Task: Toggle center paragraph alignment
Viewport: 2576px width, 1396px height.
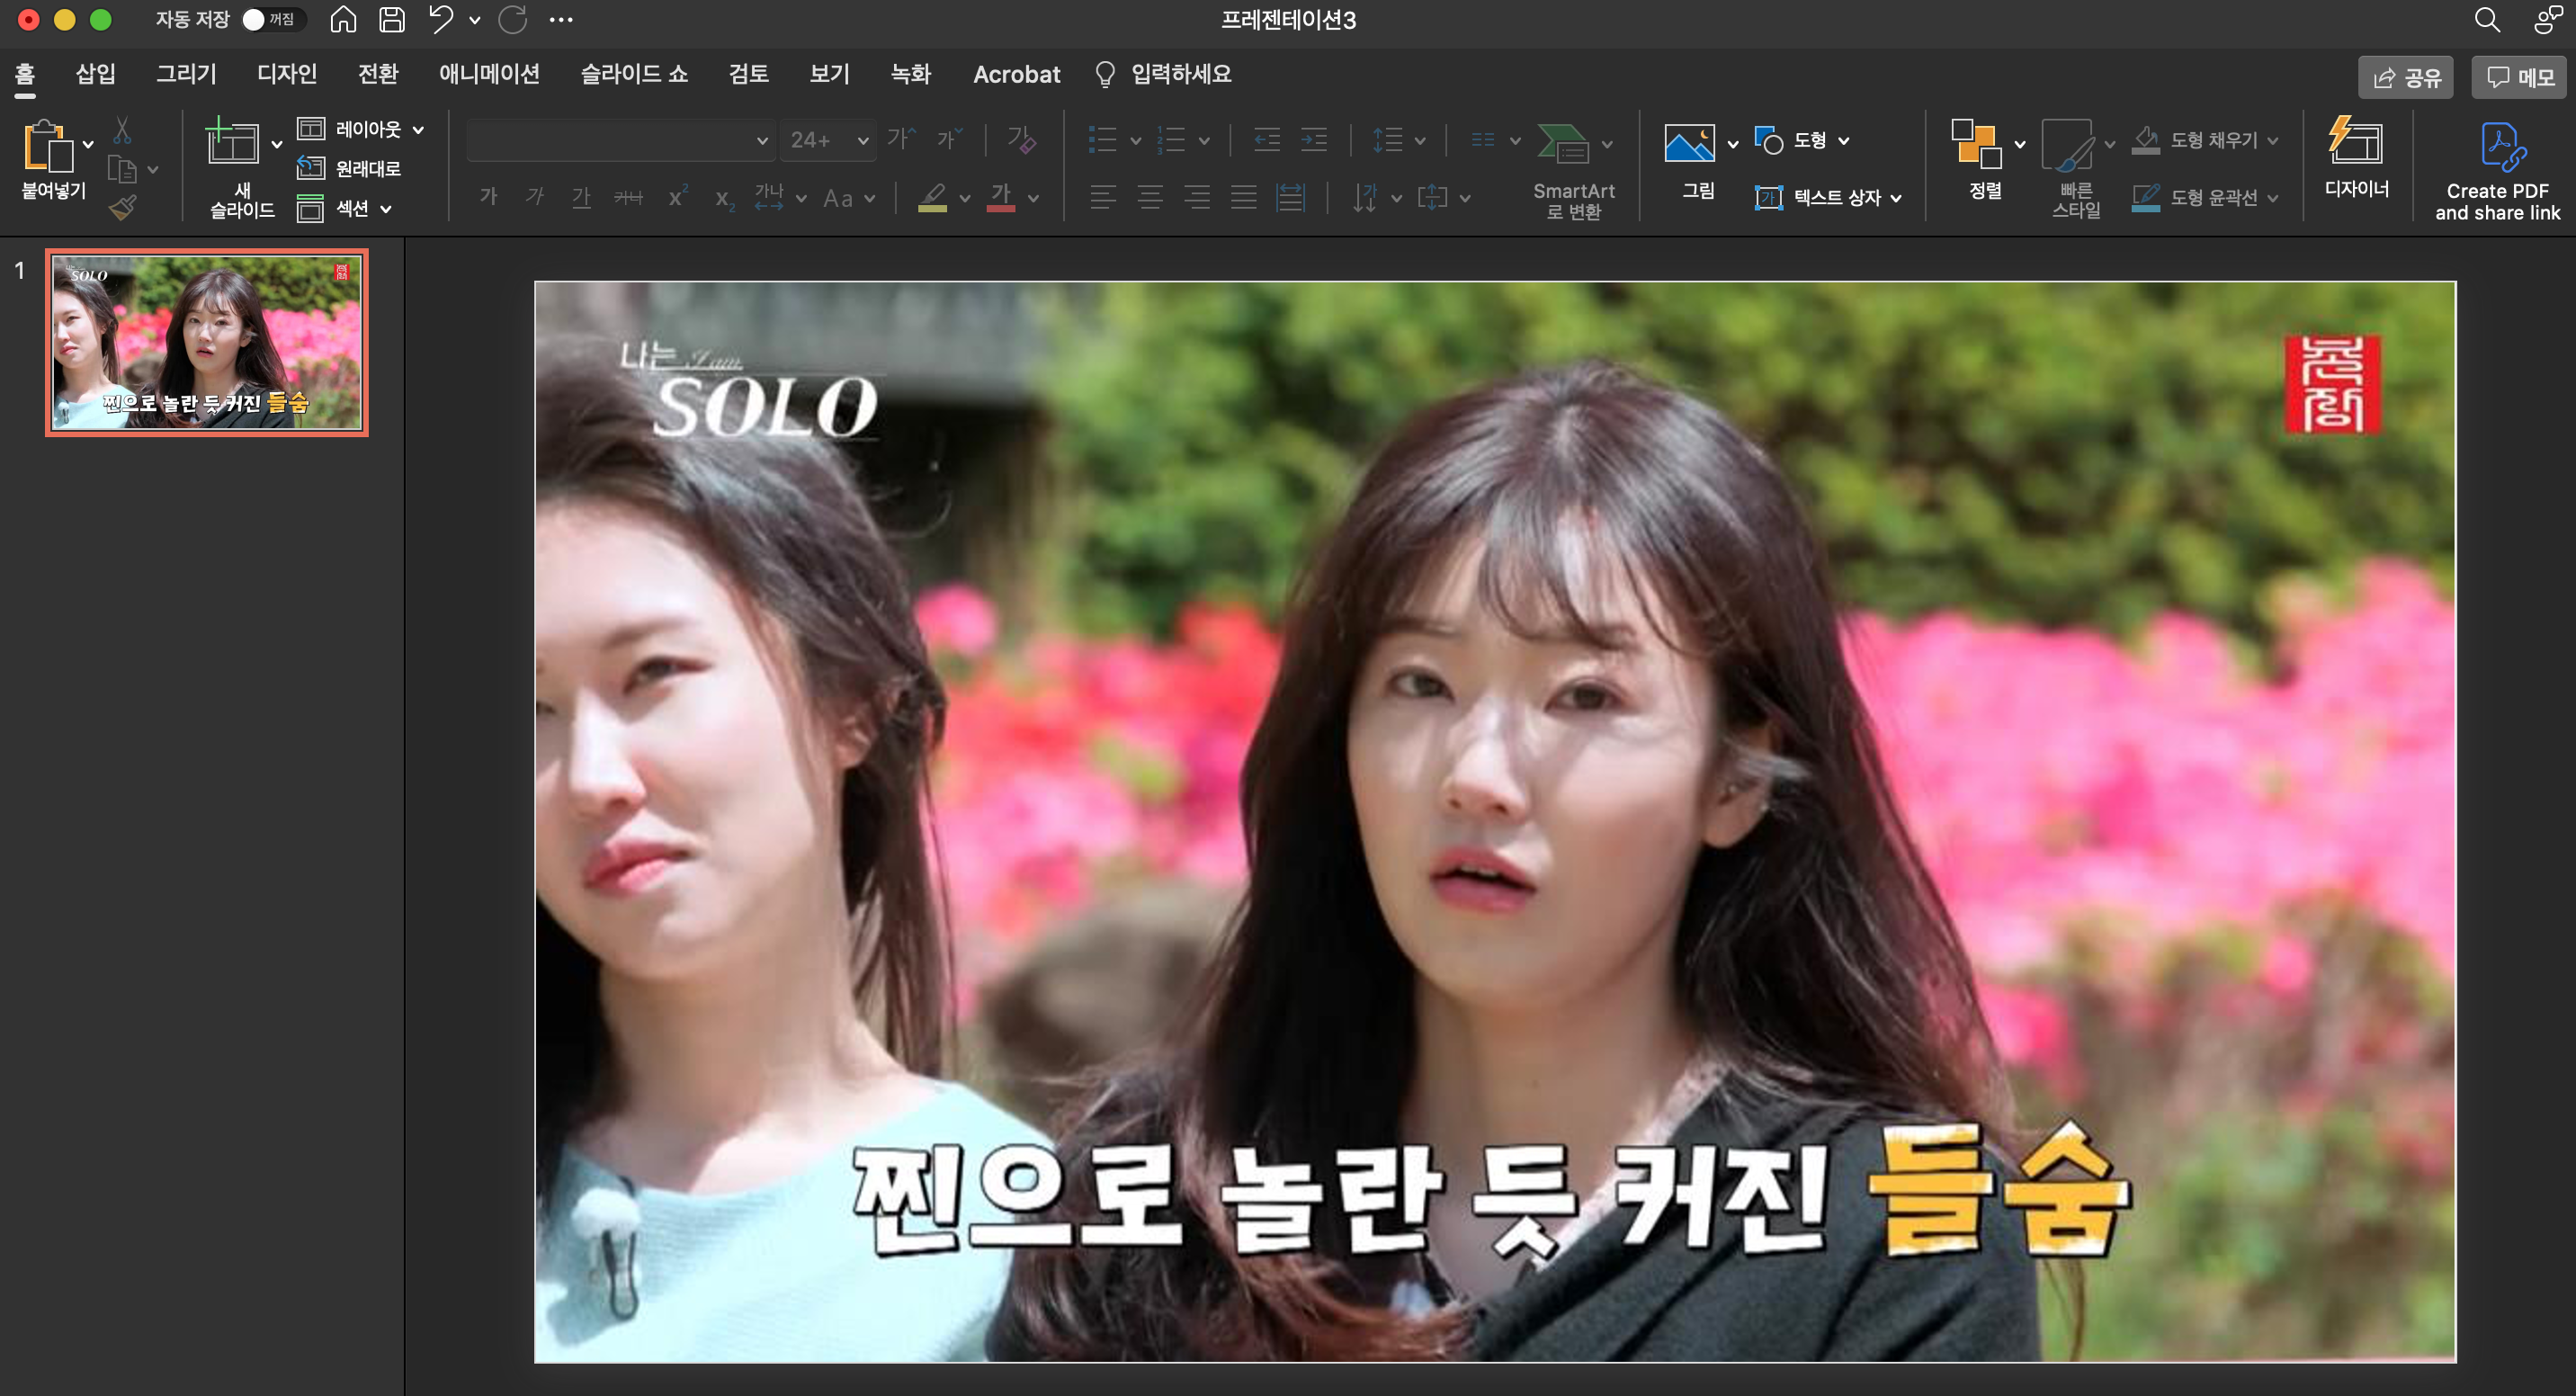Action: [1150, 197]
